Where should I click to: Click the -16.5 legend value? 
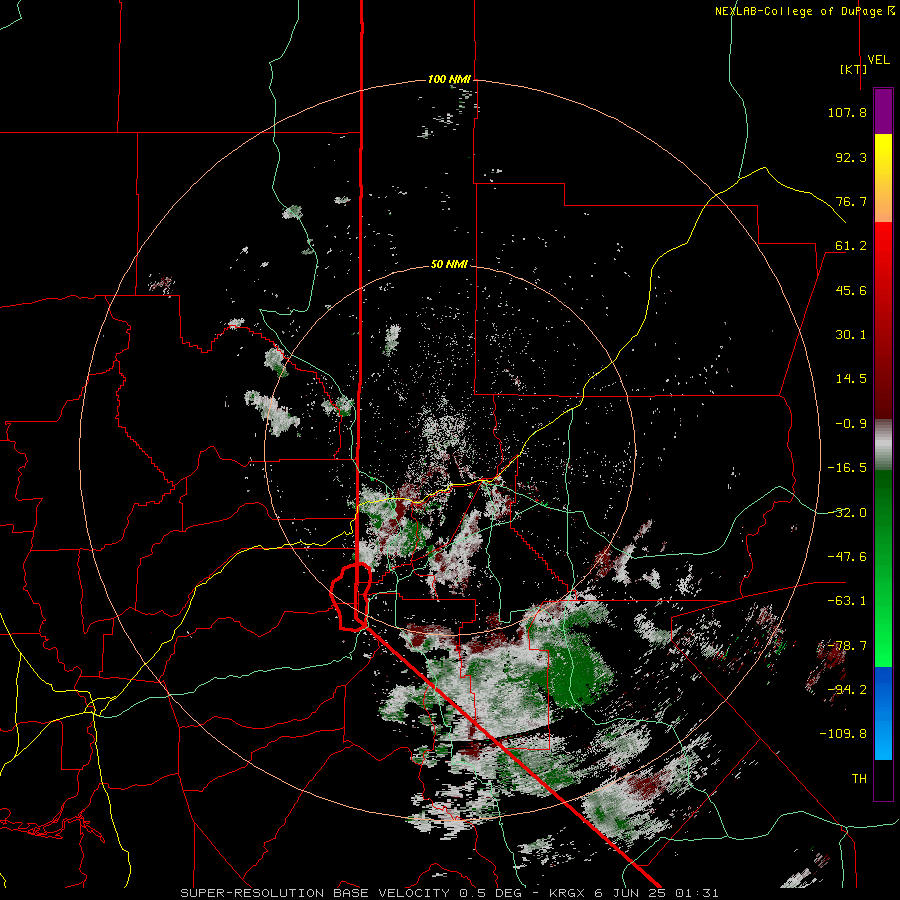coord(847,468)
